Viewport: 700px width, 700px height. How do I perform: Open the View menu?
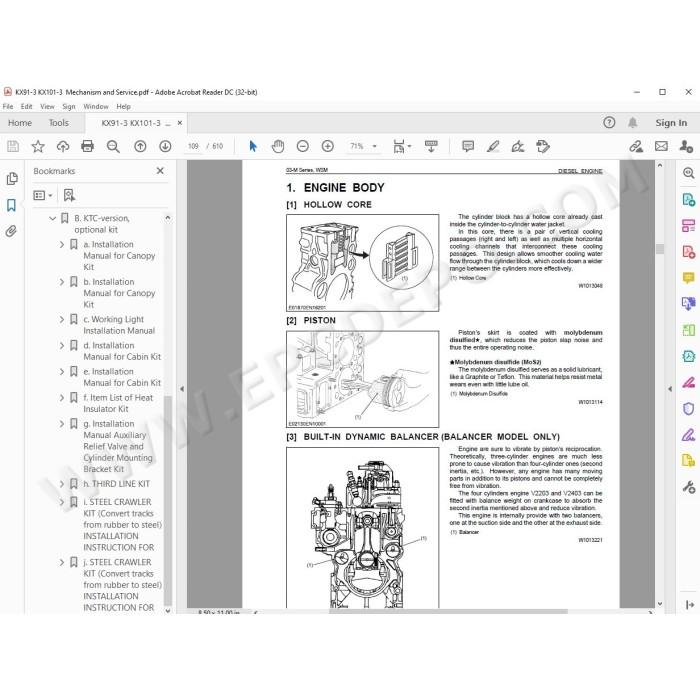[47, 106]
